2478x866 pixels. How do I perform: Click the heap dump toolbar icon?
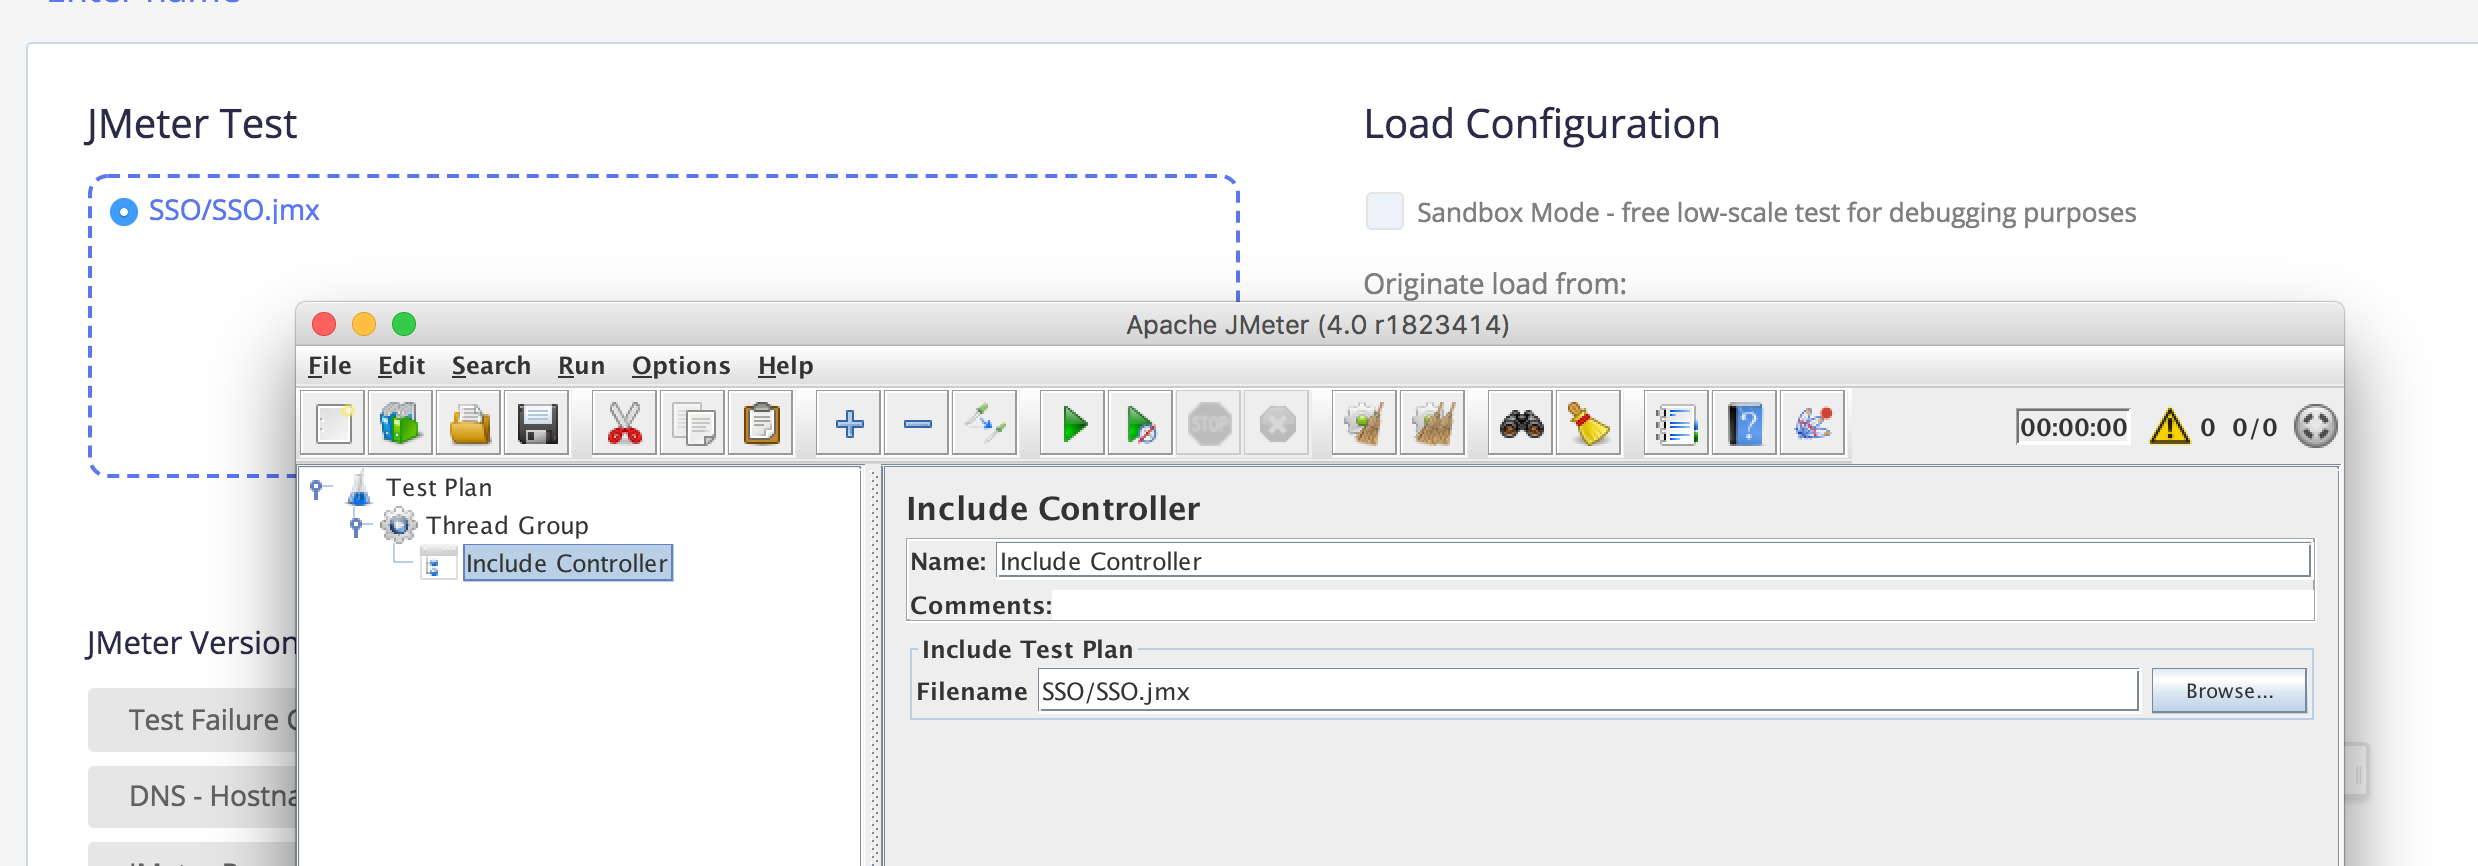(x=1813, y=424)
